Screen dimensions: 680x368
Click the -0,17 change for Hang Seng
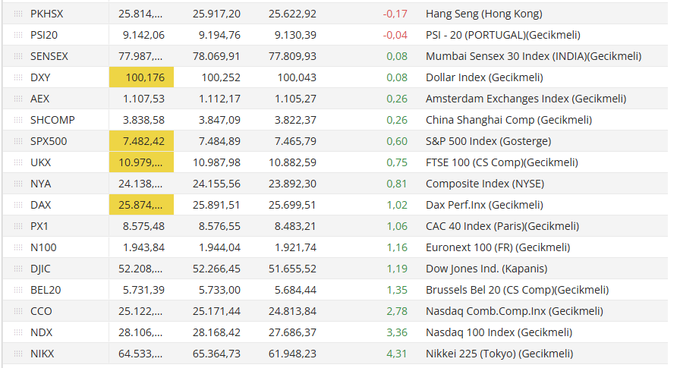point(395,14)
